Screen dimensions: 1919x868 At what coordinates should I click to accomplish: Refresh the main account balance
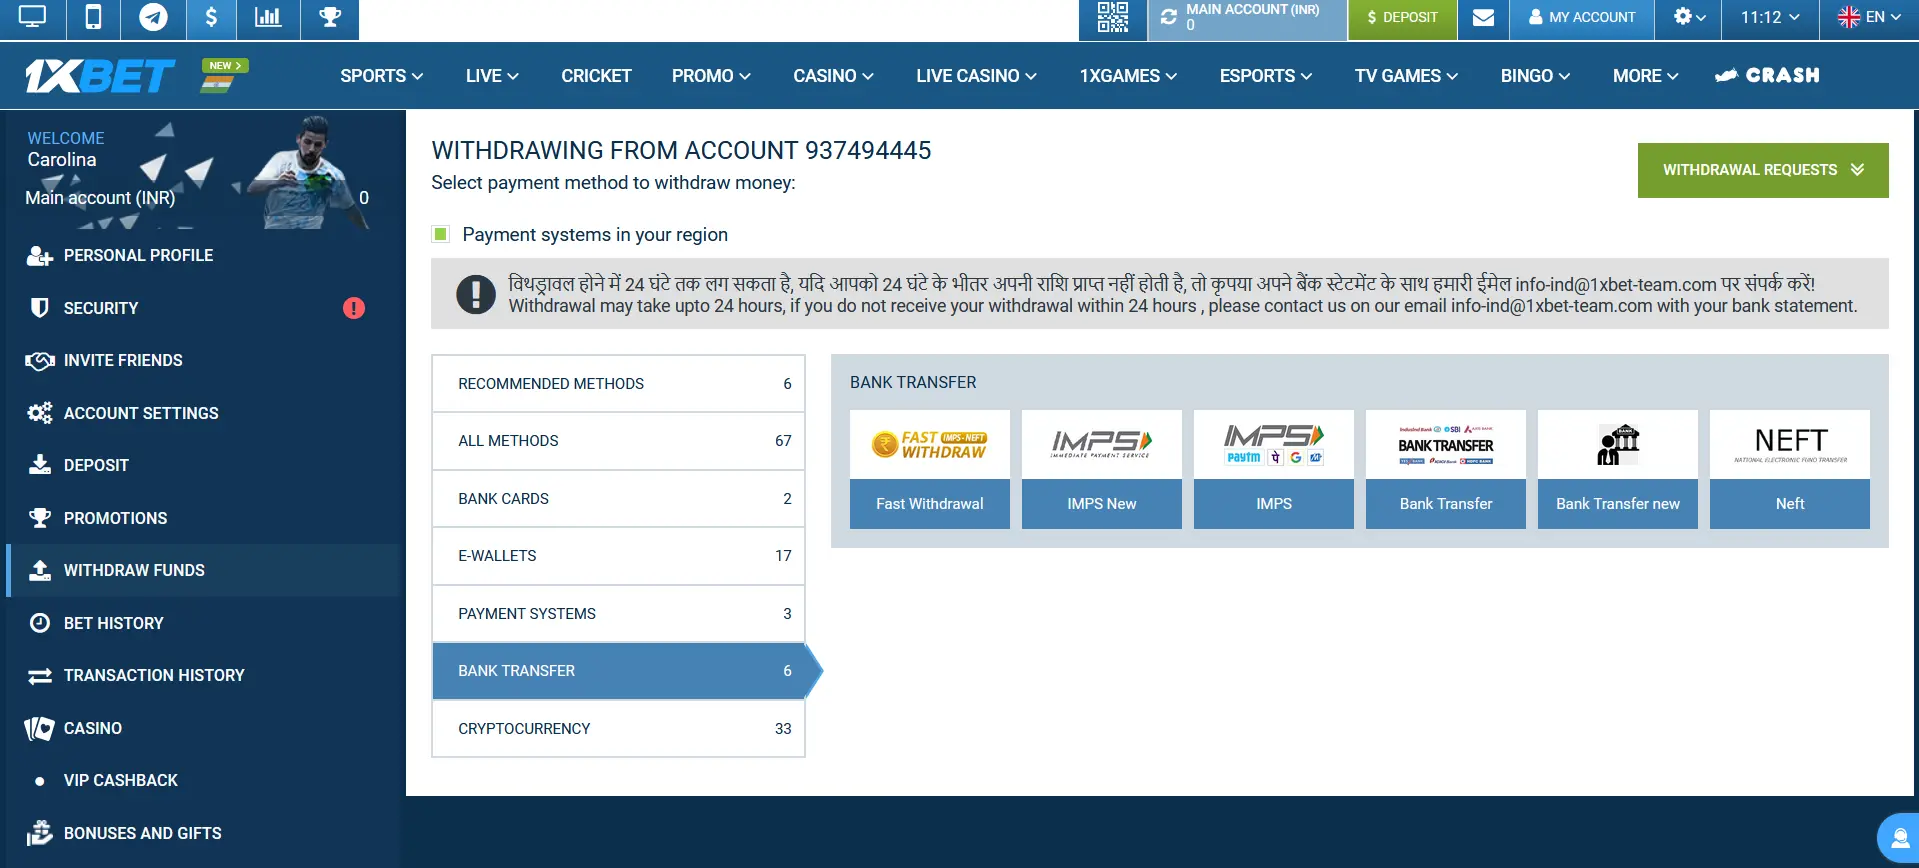pyautogui.click(x=1168, y=18)
